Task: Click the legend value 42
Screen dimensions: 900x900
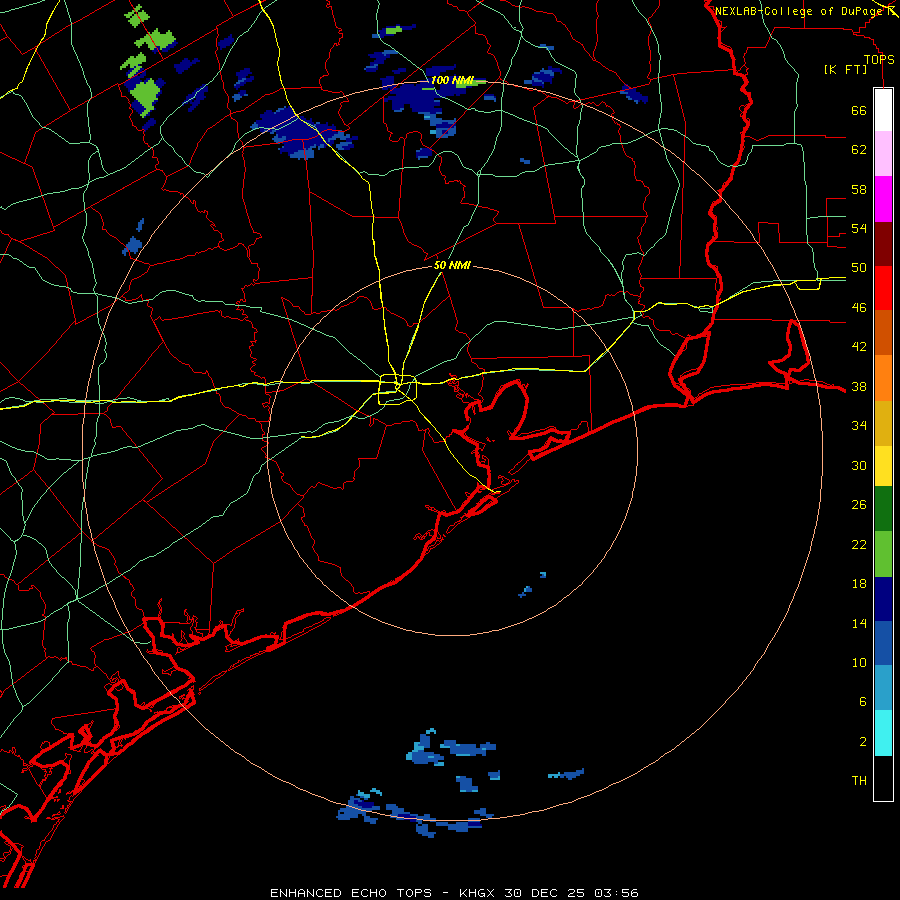Action: coord(859,346)
